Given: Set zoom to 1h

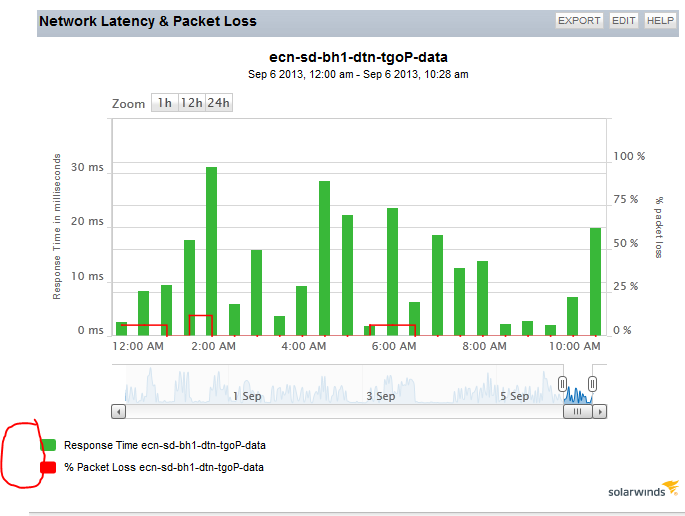Looking at the screenshot, I should pos(165,103).
